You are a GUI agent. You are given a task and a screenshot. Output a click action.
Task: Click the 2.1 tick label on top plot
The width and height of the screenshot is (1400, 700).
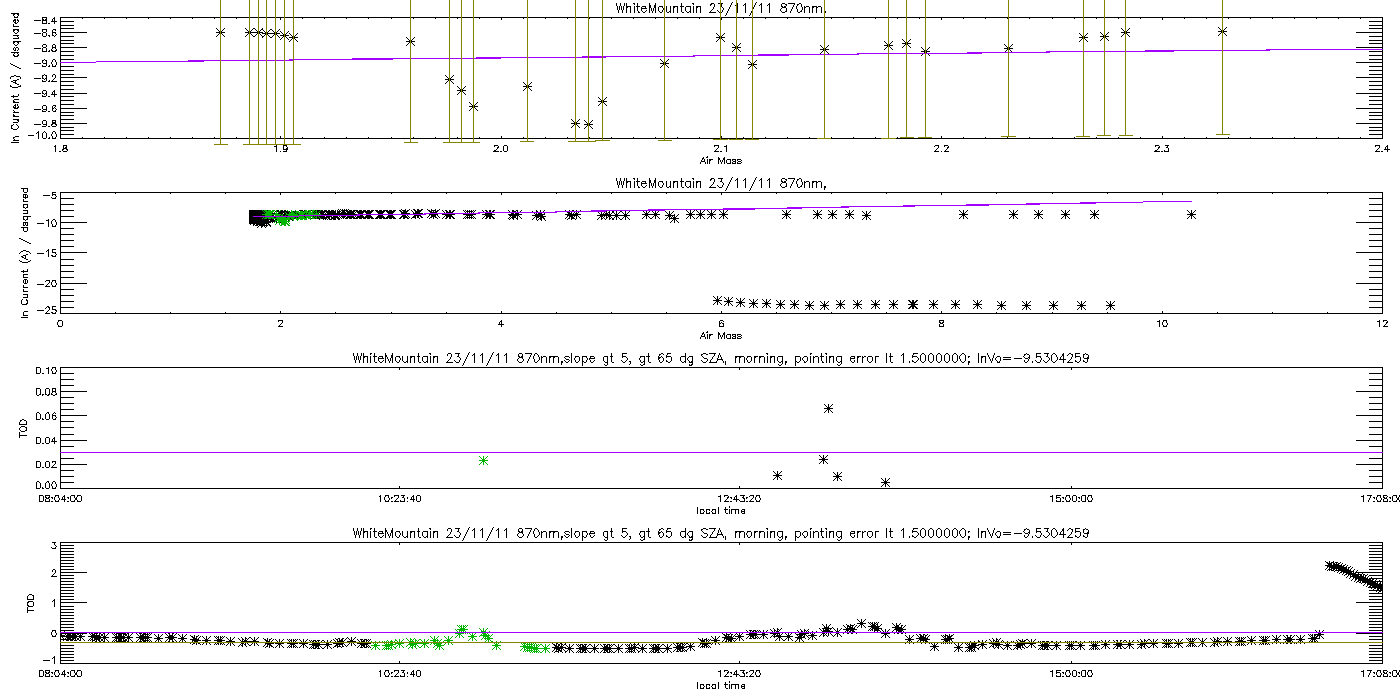click(720, 149)
